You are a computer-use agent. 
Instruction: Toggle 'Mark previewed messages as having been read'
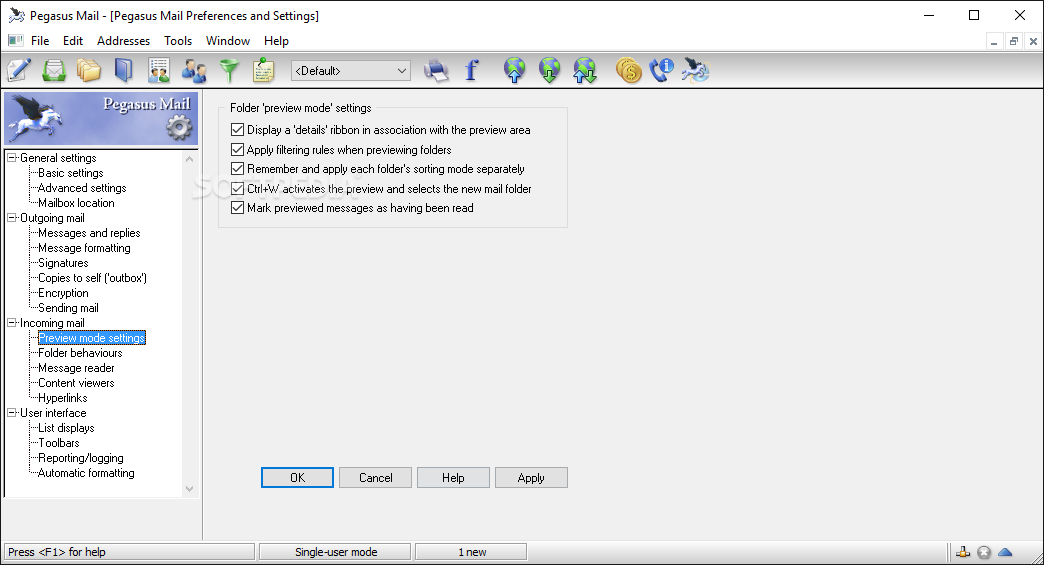(x=237, y=208)
